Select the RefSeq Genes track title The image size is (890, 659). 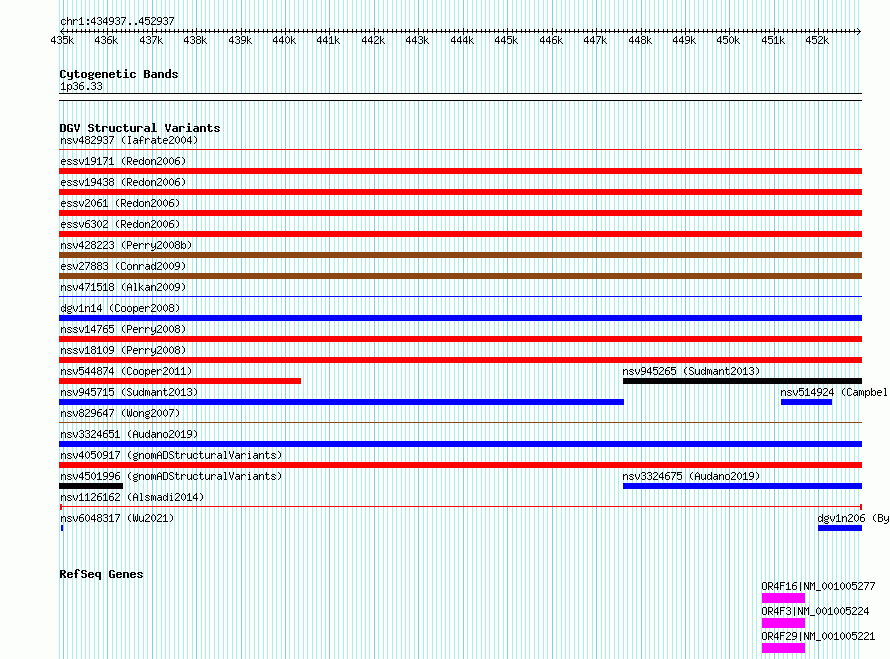coord(101,574)
